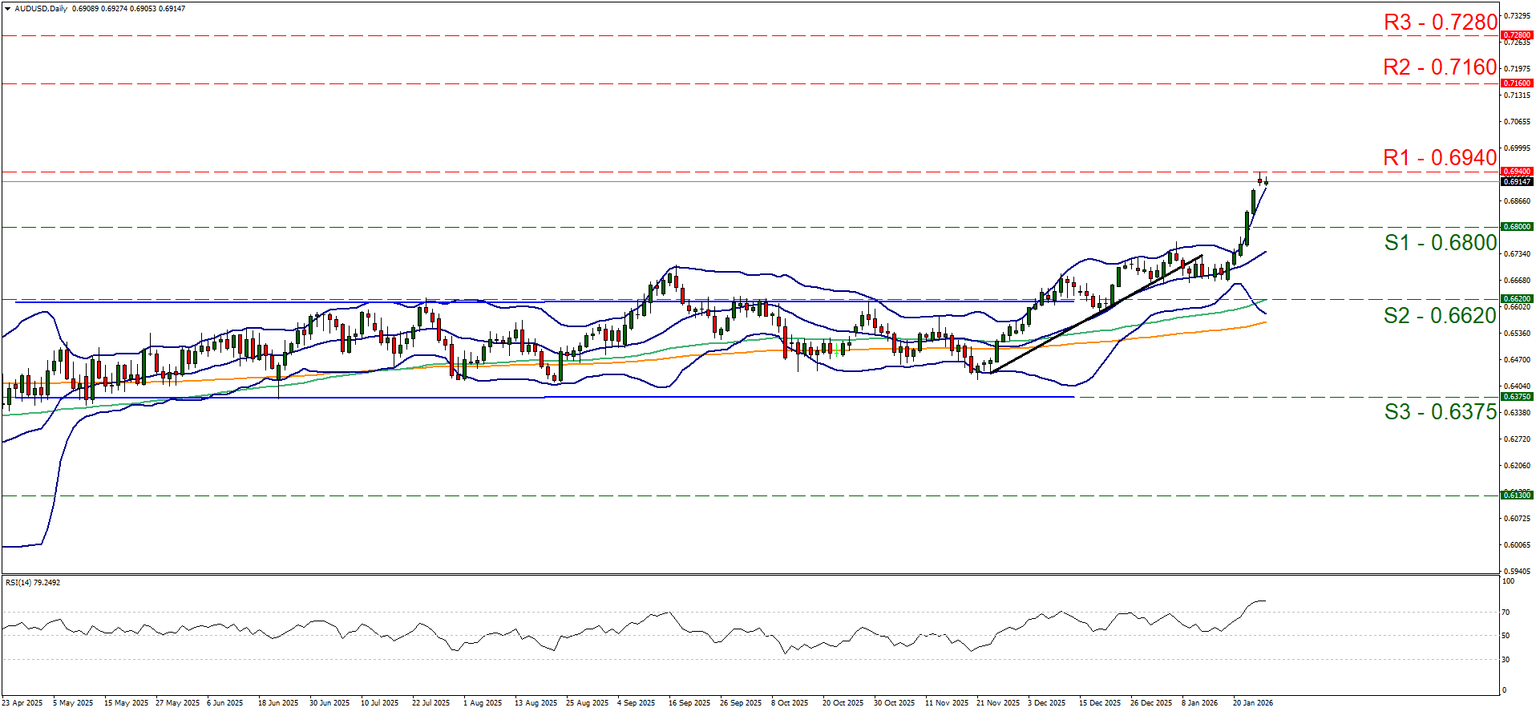The width and height of the screenshot is (1536, 712).
Task: Select the S2 - 0.6620 support label
Action: [1440, 315]
